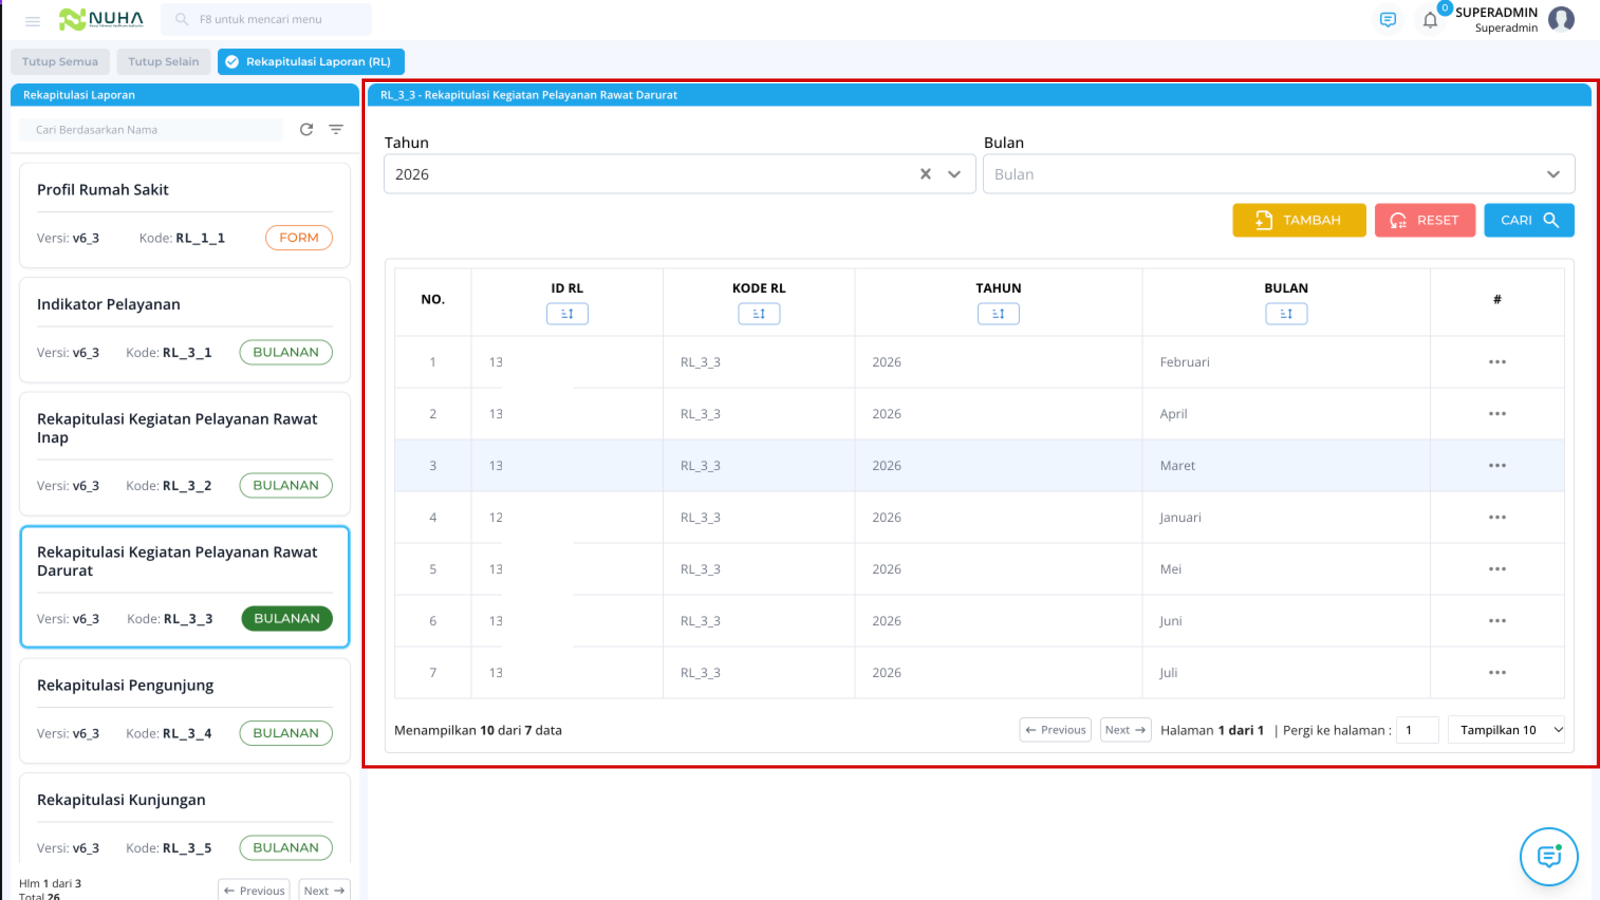The image size is (1600, 900).
Task: Click Previous in the table pagination
Action: point(1056,730)
